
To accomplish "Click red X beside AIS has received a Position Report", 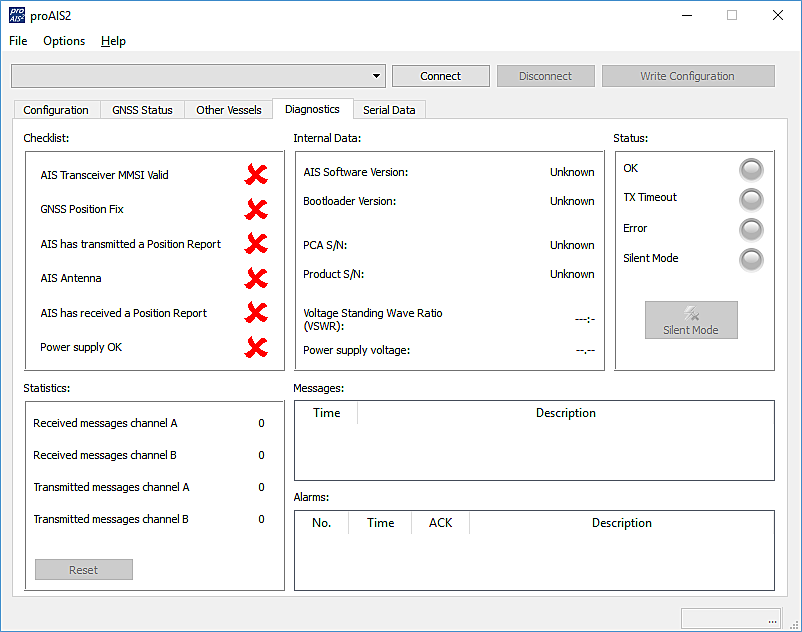I will coord(256,312).
